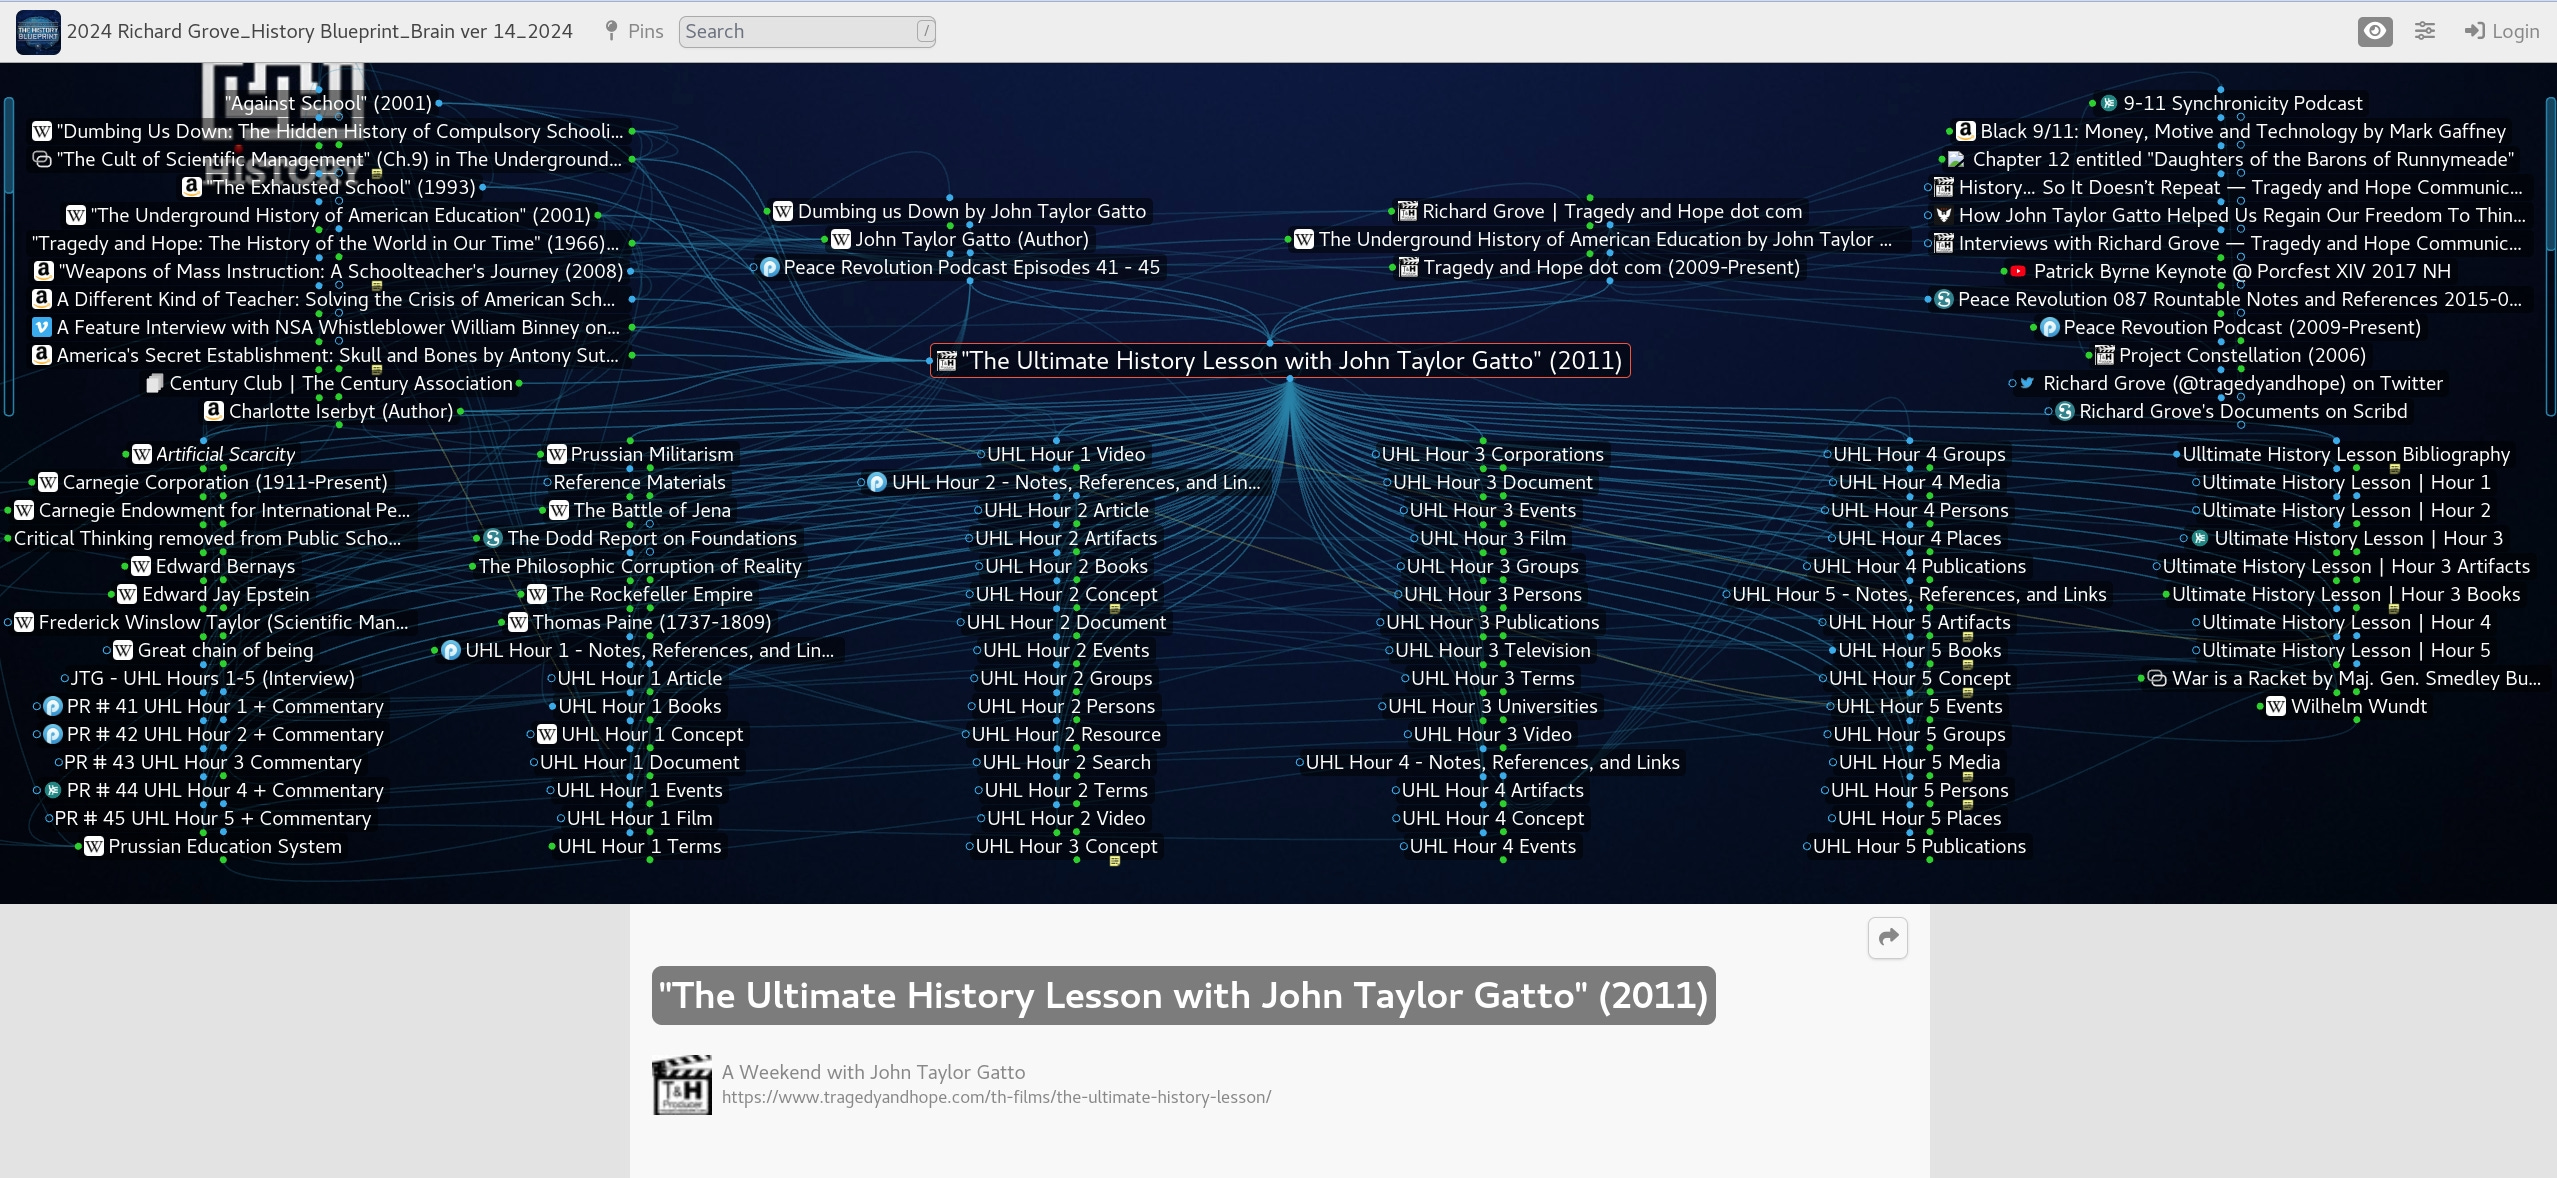Viewport: 2557px width, 1178px height.
Task: Select UHL Hour 5 Books thought
Action: pyautogui.click(x=1919, y=650)
